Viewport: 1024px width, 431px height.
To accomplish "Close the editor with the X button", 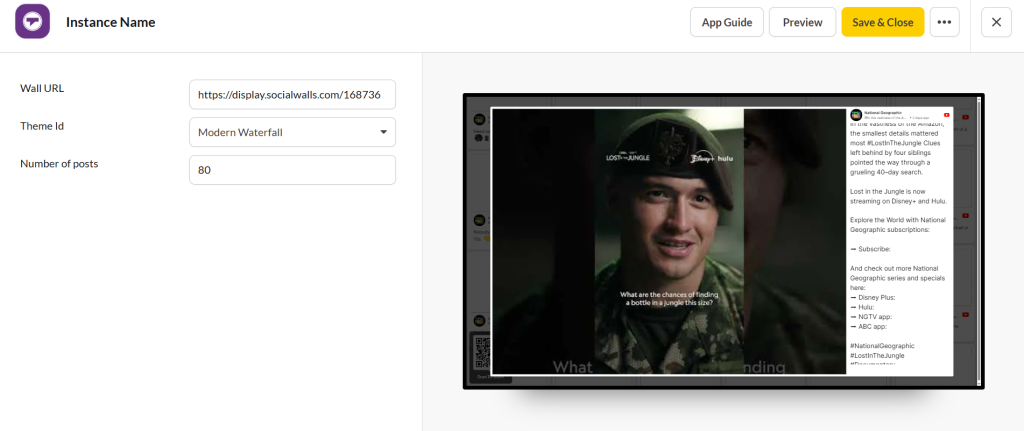I will [996, 22].
